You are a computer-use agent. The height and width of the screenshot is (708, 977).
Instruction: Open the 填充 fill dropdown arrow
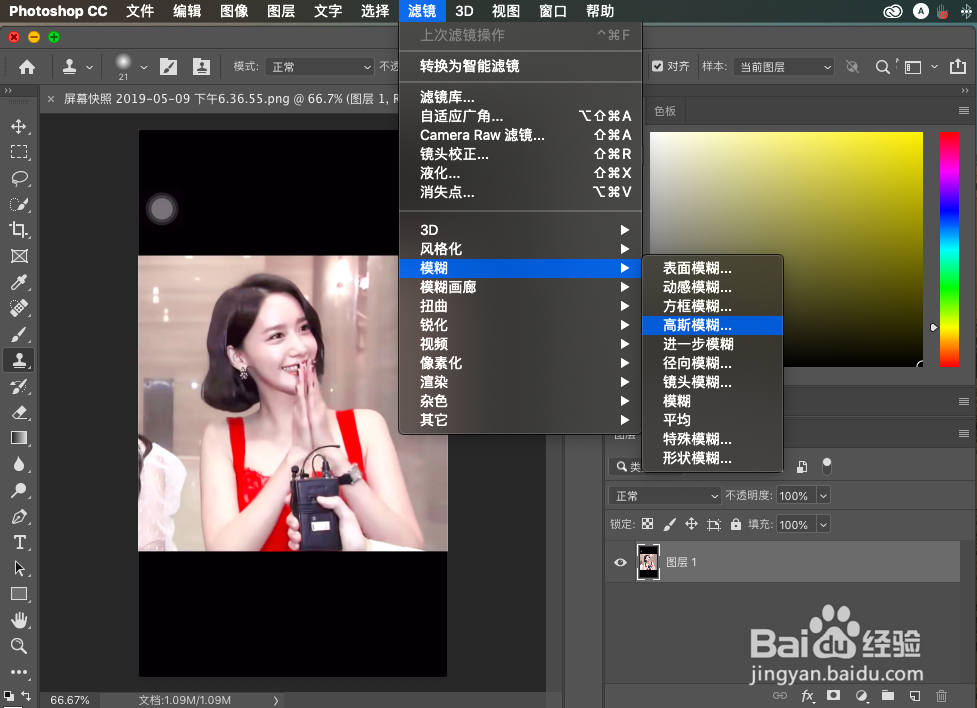(x=823, y=525)
